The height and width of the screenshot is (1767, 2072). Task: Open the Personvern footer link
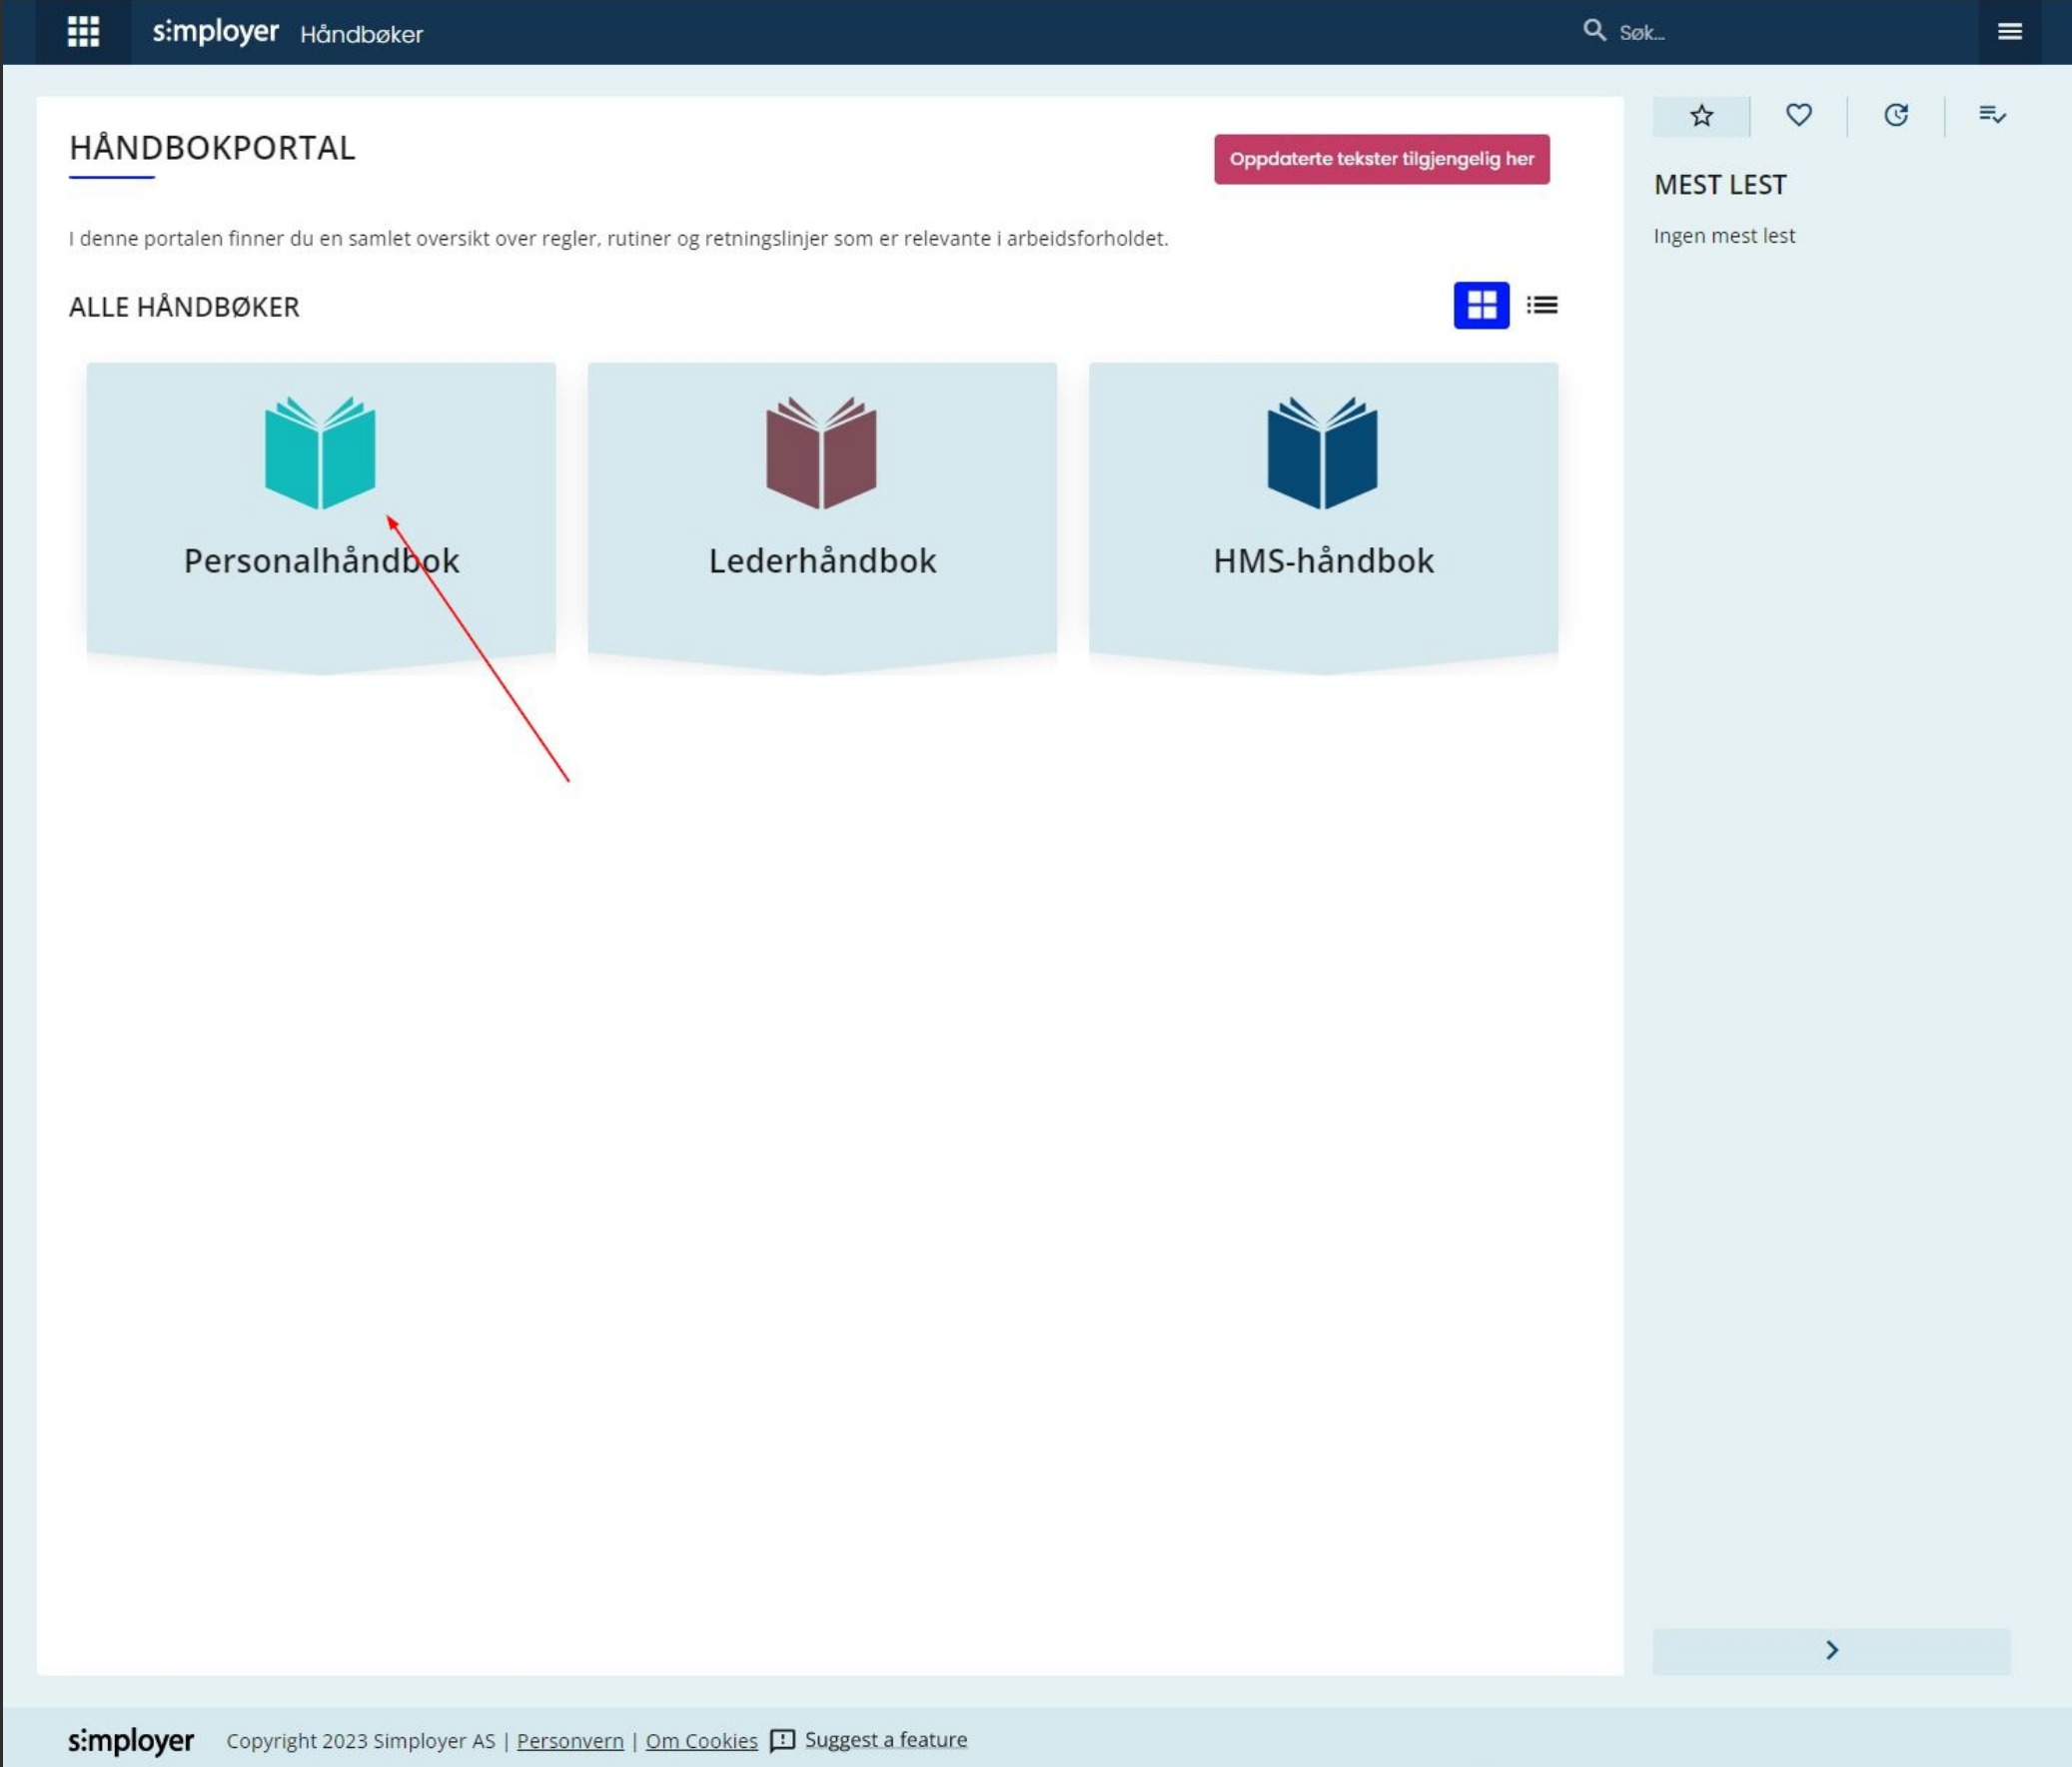[570, 1741]
